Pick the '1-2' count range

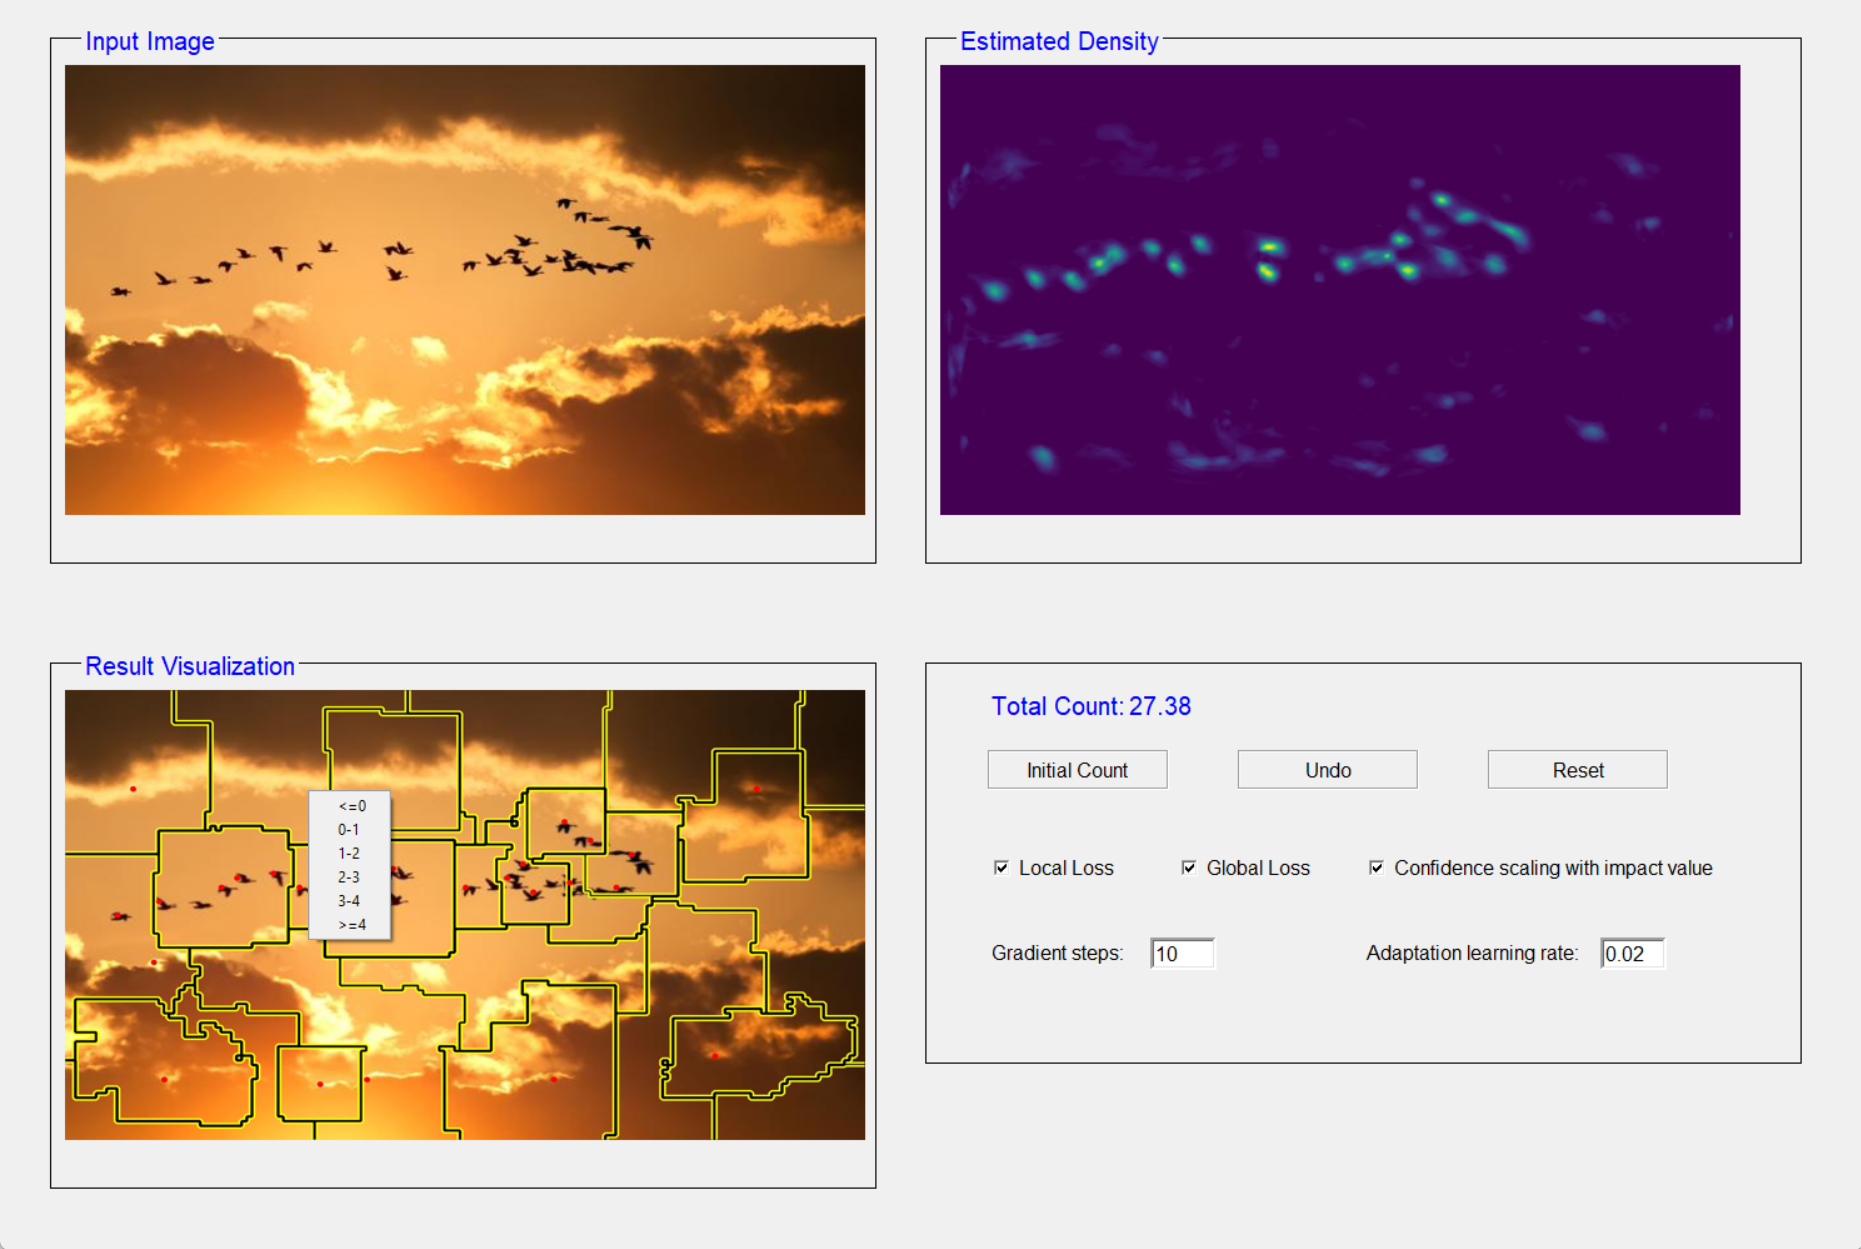(x=350, y=853)
